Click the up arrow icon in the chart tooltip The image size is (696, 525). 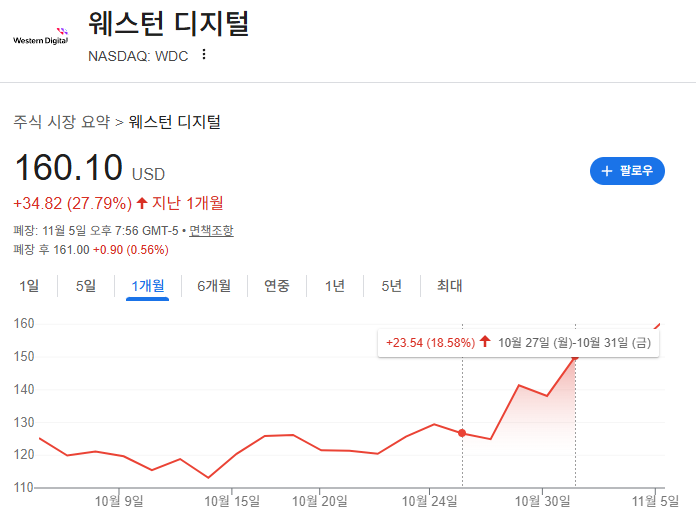(x=485, y=342)
